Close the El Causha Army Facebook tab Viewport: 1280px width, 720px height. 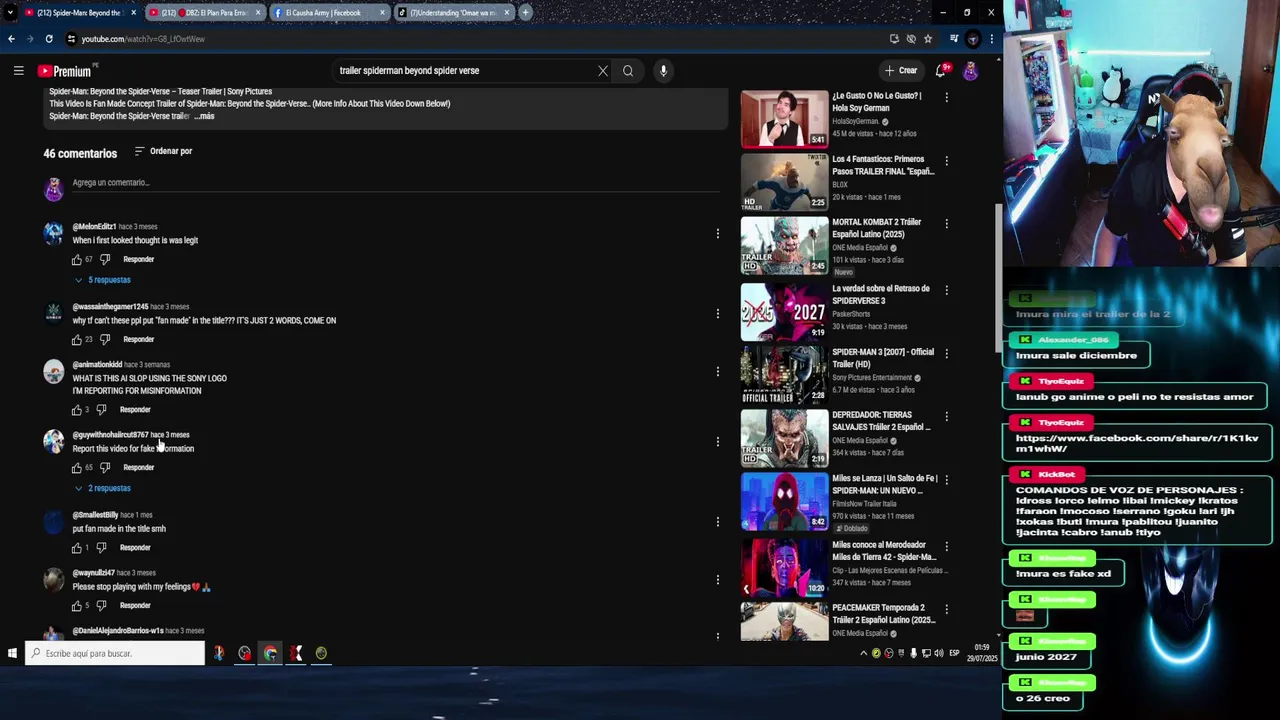click(382, 13)
